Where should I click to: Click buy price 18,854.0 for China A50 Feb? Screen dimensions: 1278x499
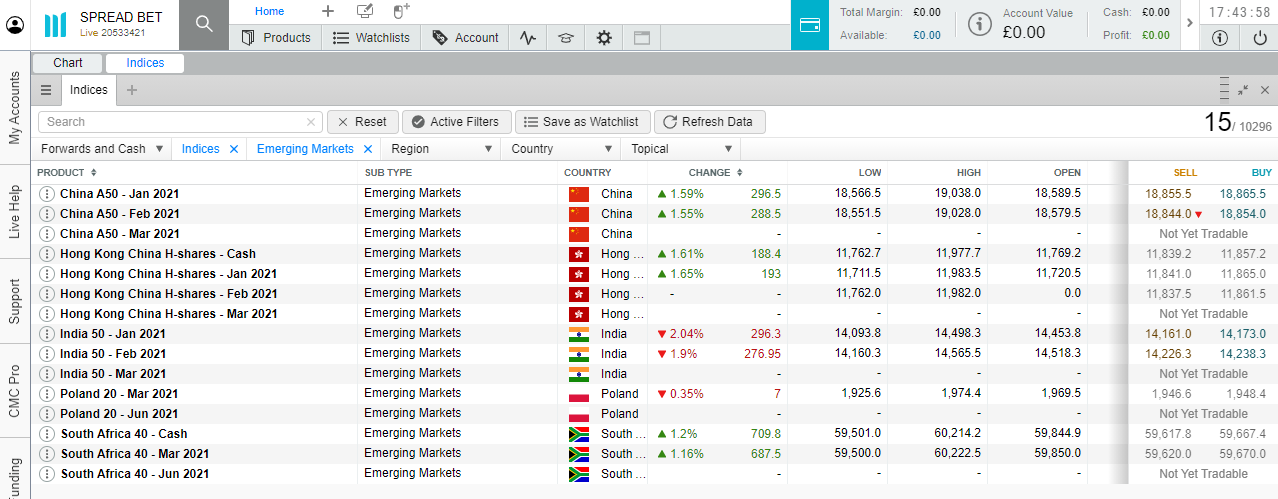(x=1242, y=214)
